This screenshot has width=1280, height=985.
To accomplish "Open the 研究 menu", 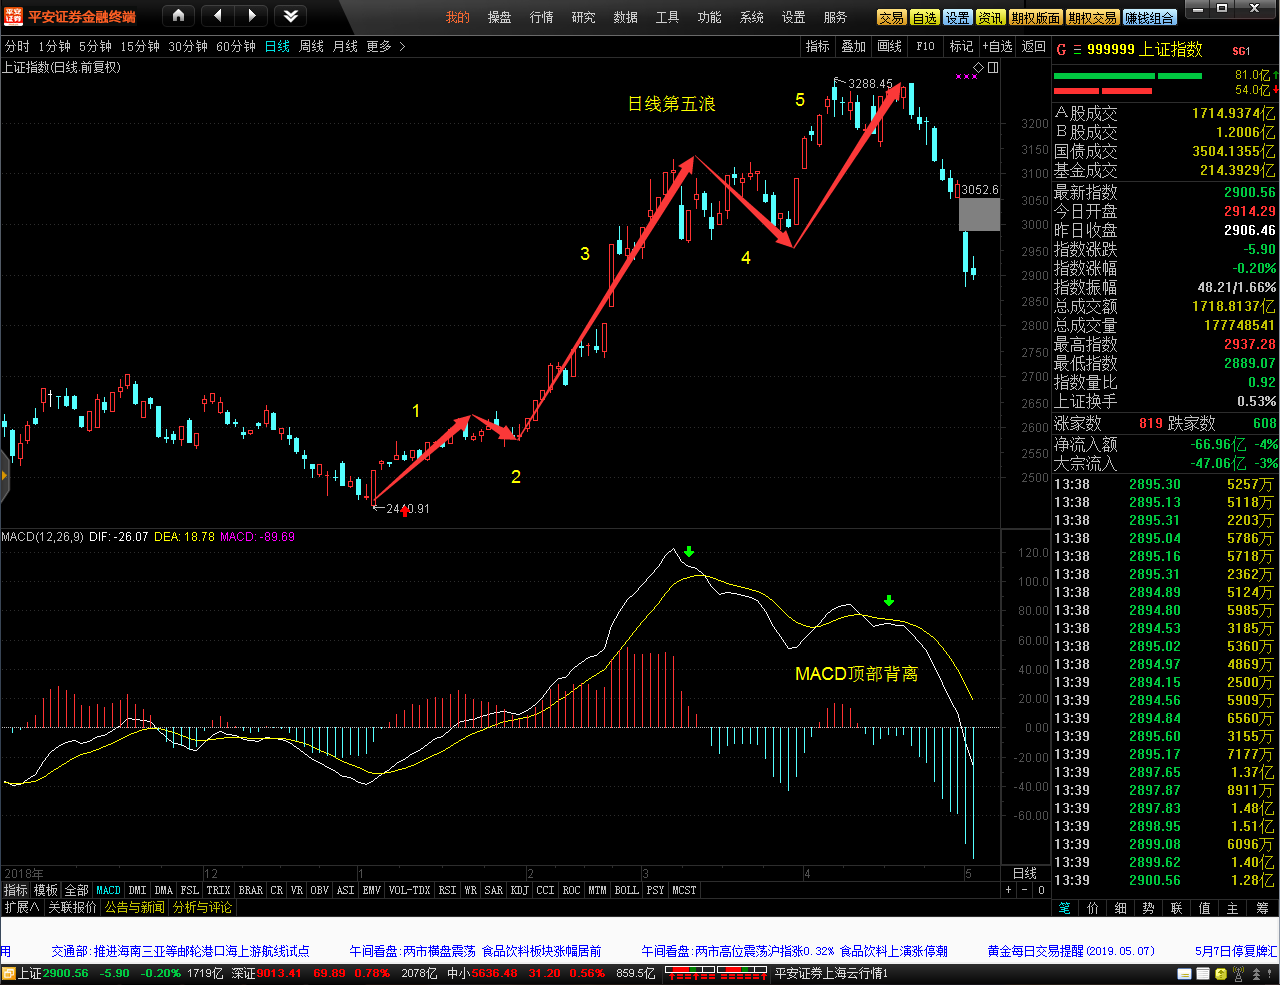I will [583, 17].
